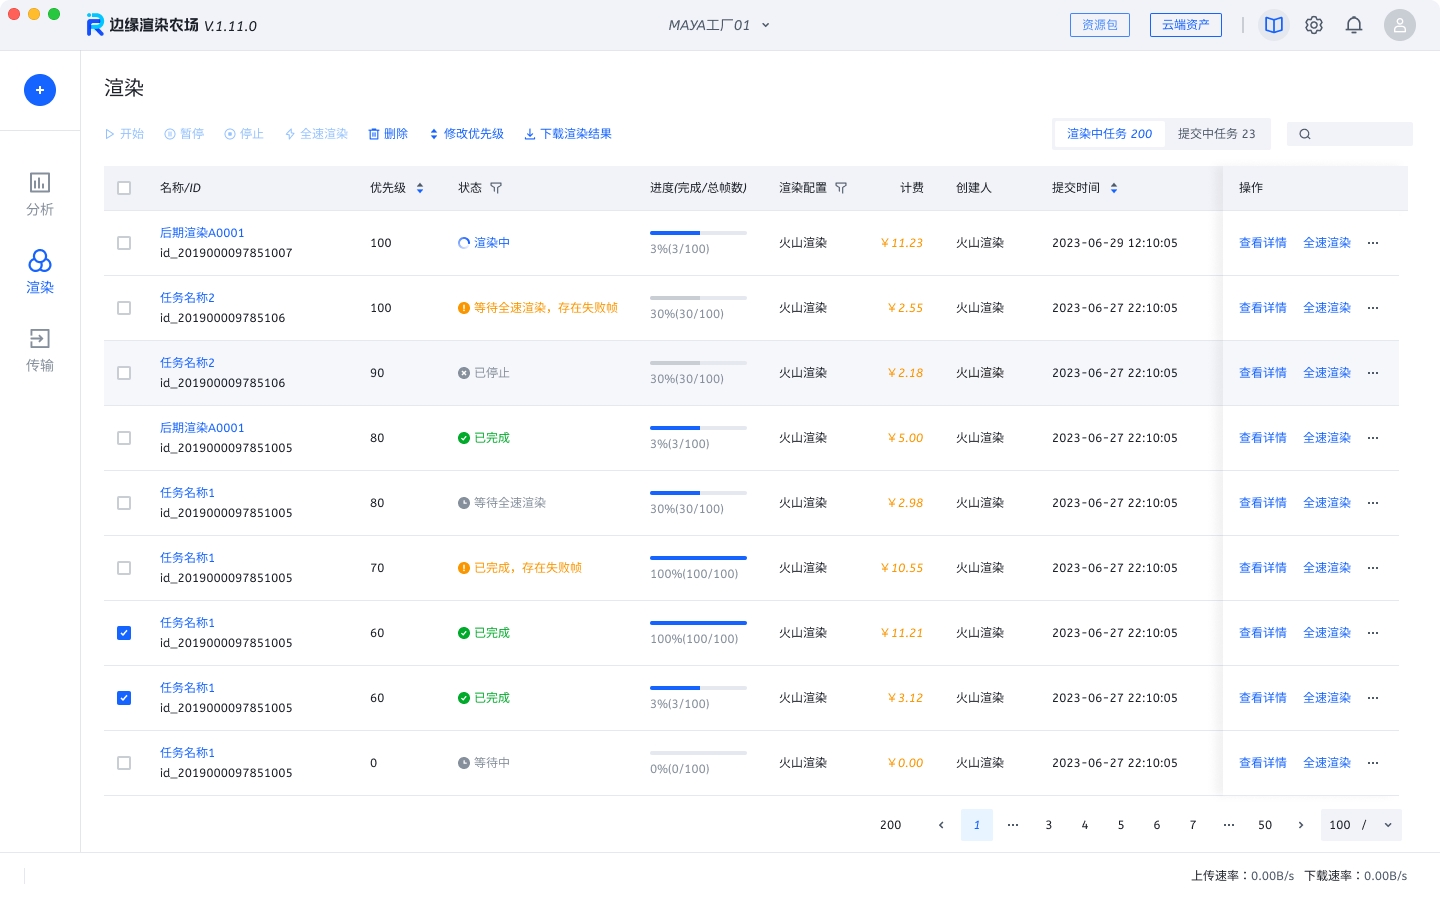Image resolution: width=1440 pixels, height=900 pixels.
Task: Click the user avatar icon
Action: coord(1399,25)
